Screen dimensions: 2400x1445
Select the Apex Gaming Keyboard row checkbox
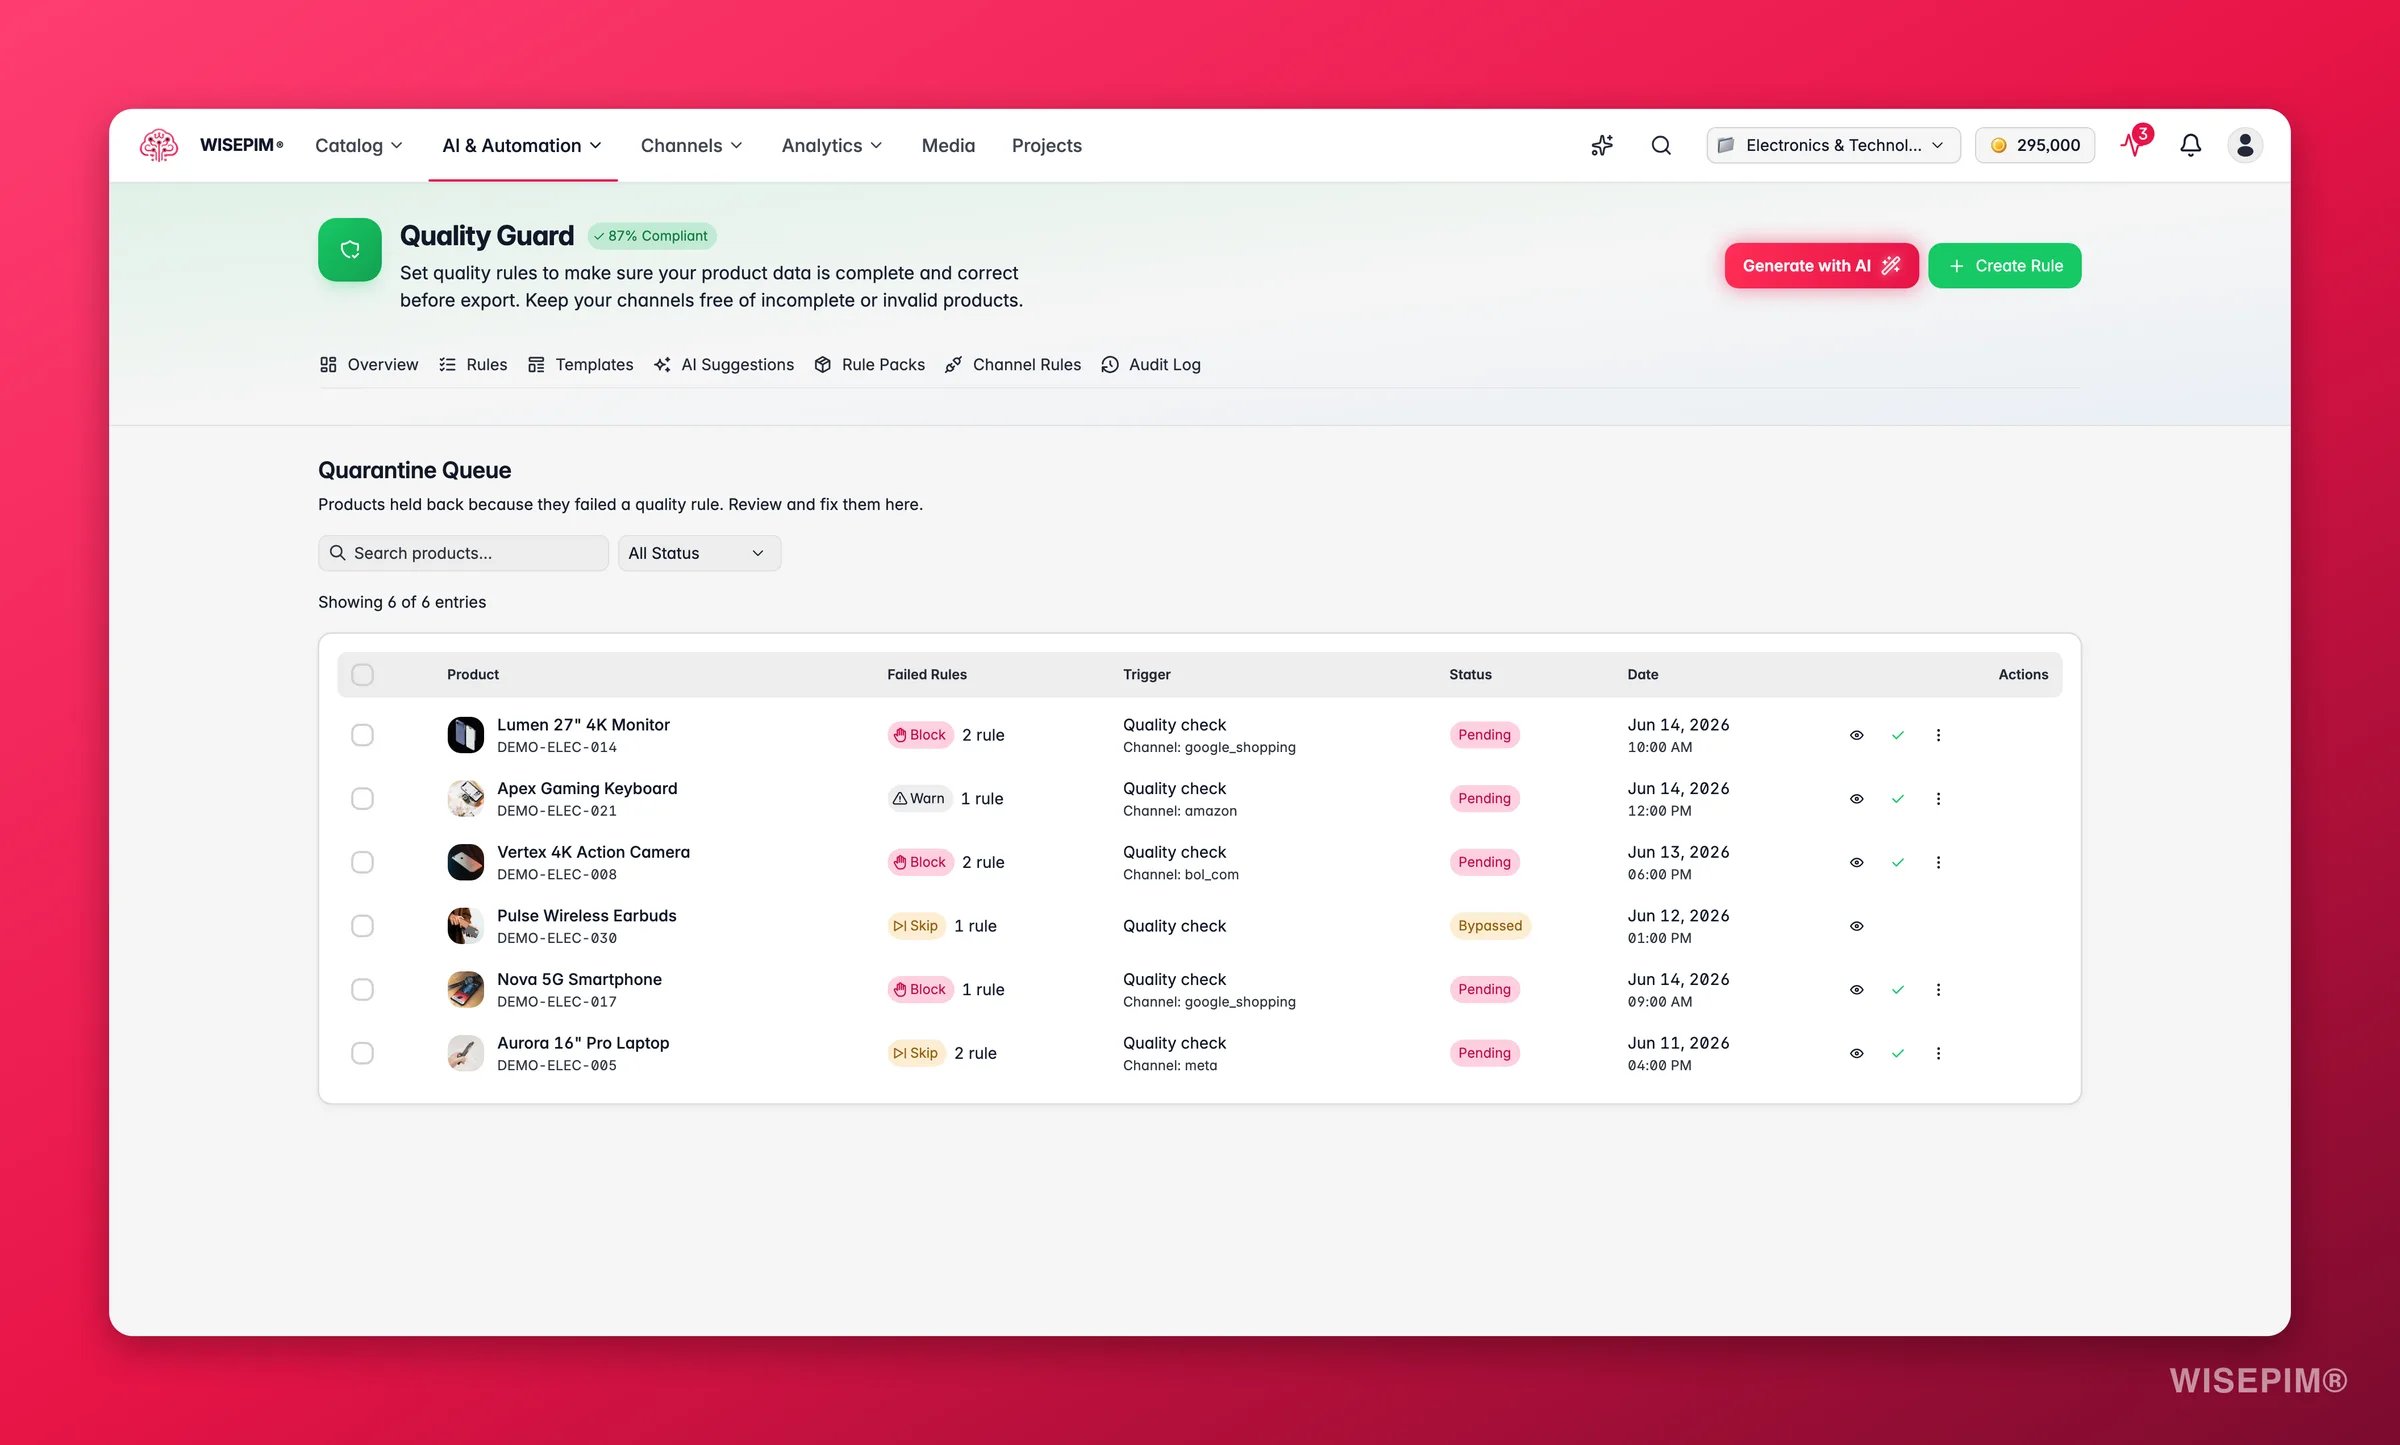[362, 799]
